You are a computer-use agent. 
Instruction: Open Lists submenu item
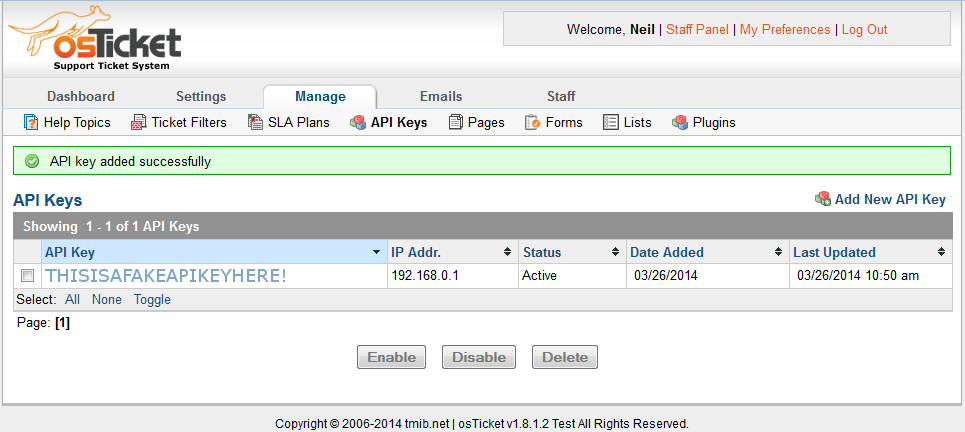coord(638,122)
